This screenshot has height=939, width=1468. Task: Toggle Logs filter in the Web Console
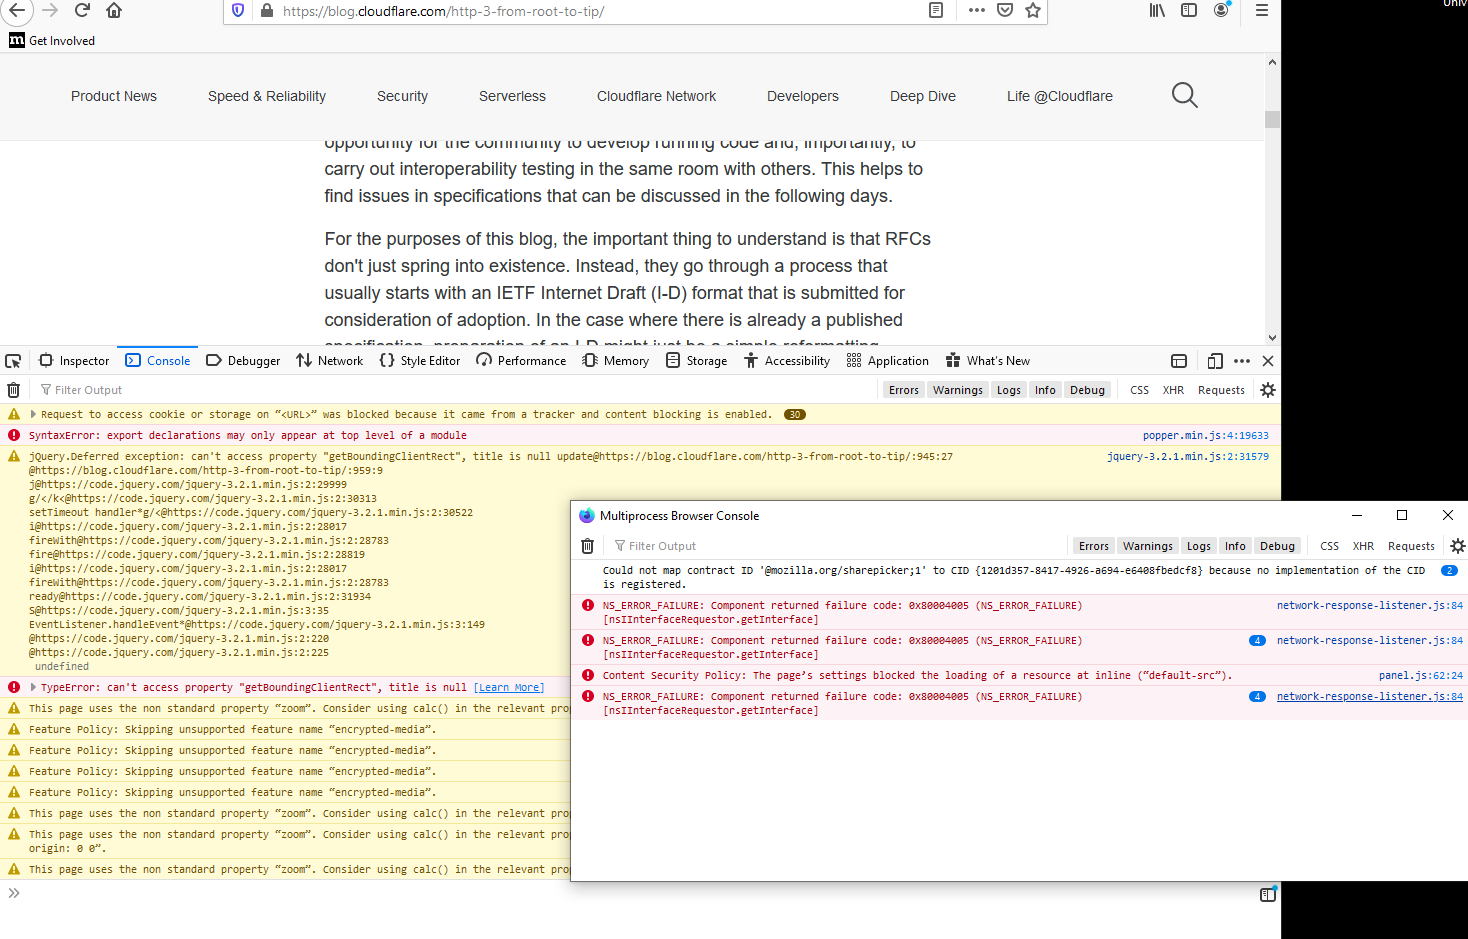coord(1009,390)
